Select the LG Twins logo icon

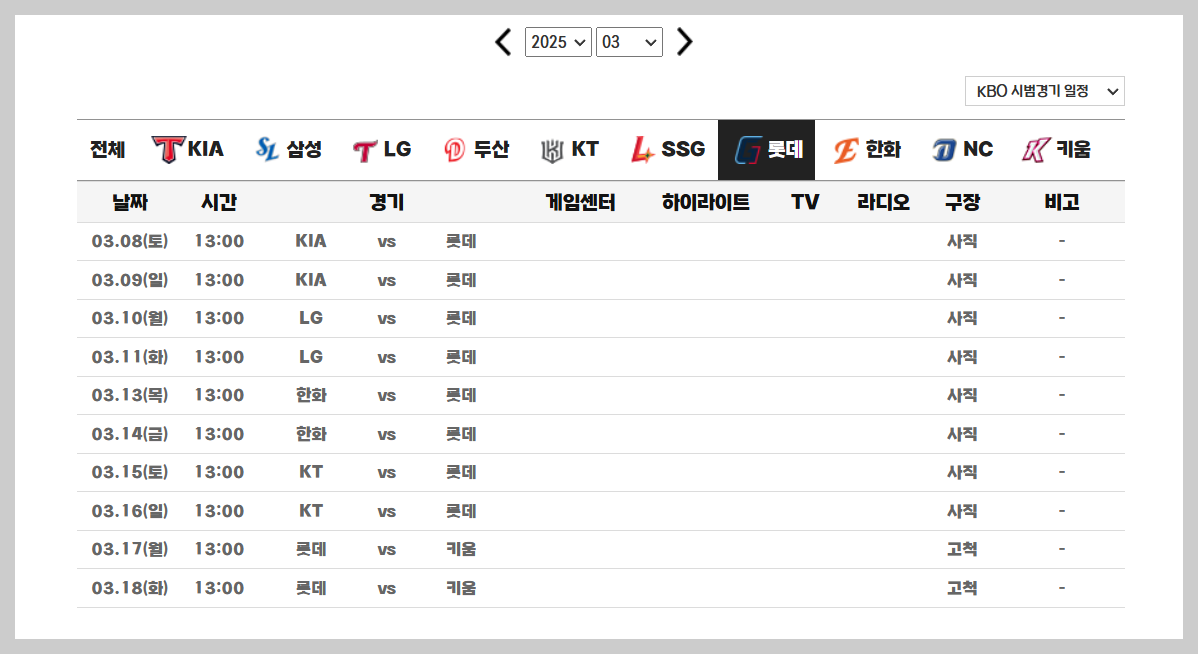pos(363,148)
